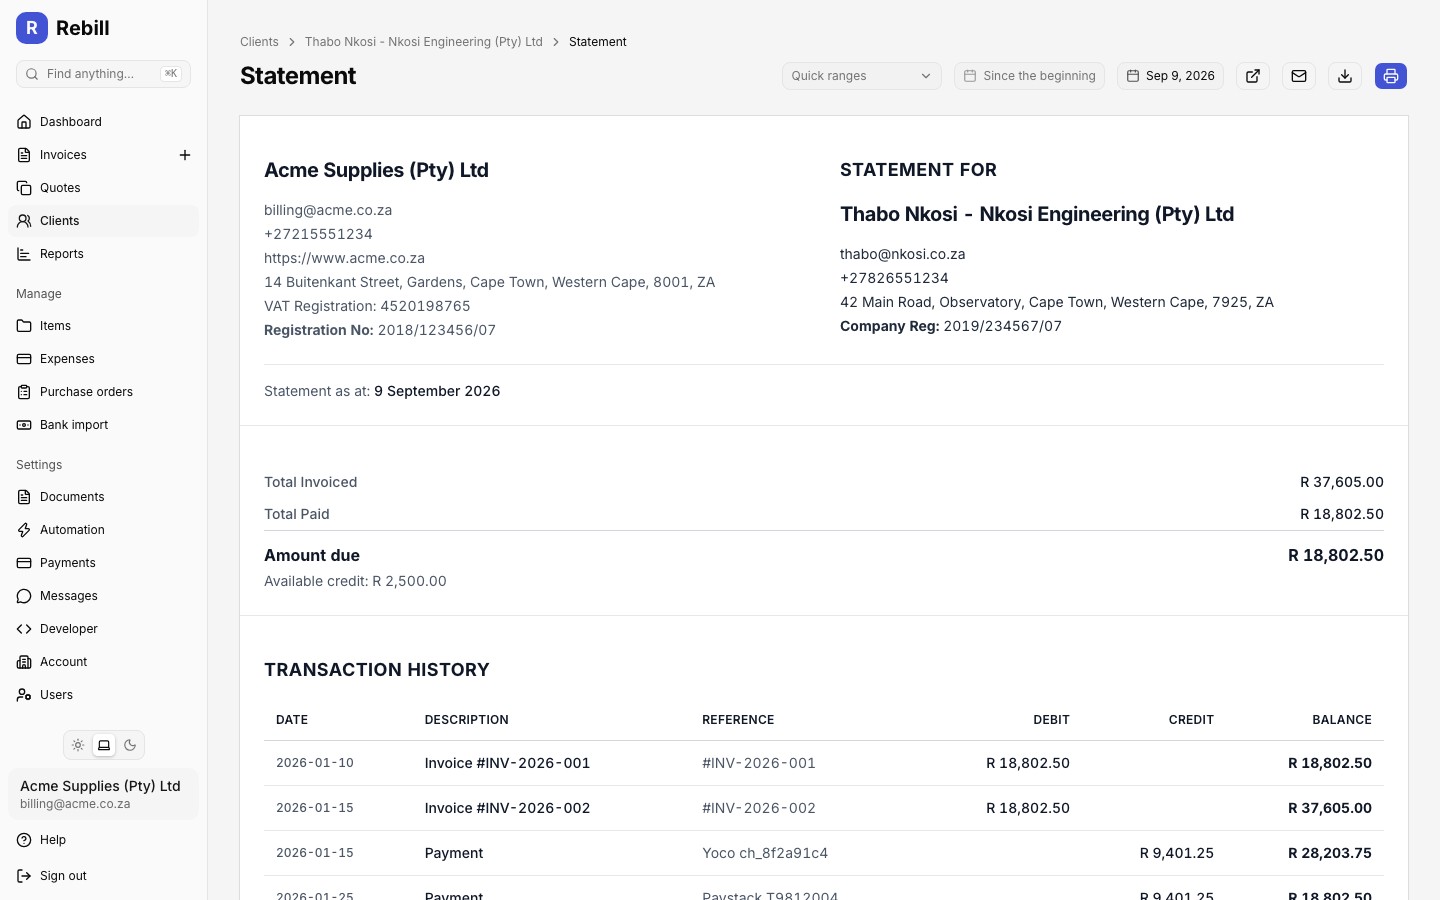Viewport: 1440px width, 900px height.
Task: Click the Bank import icon
Action: pos(24,425)
